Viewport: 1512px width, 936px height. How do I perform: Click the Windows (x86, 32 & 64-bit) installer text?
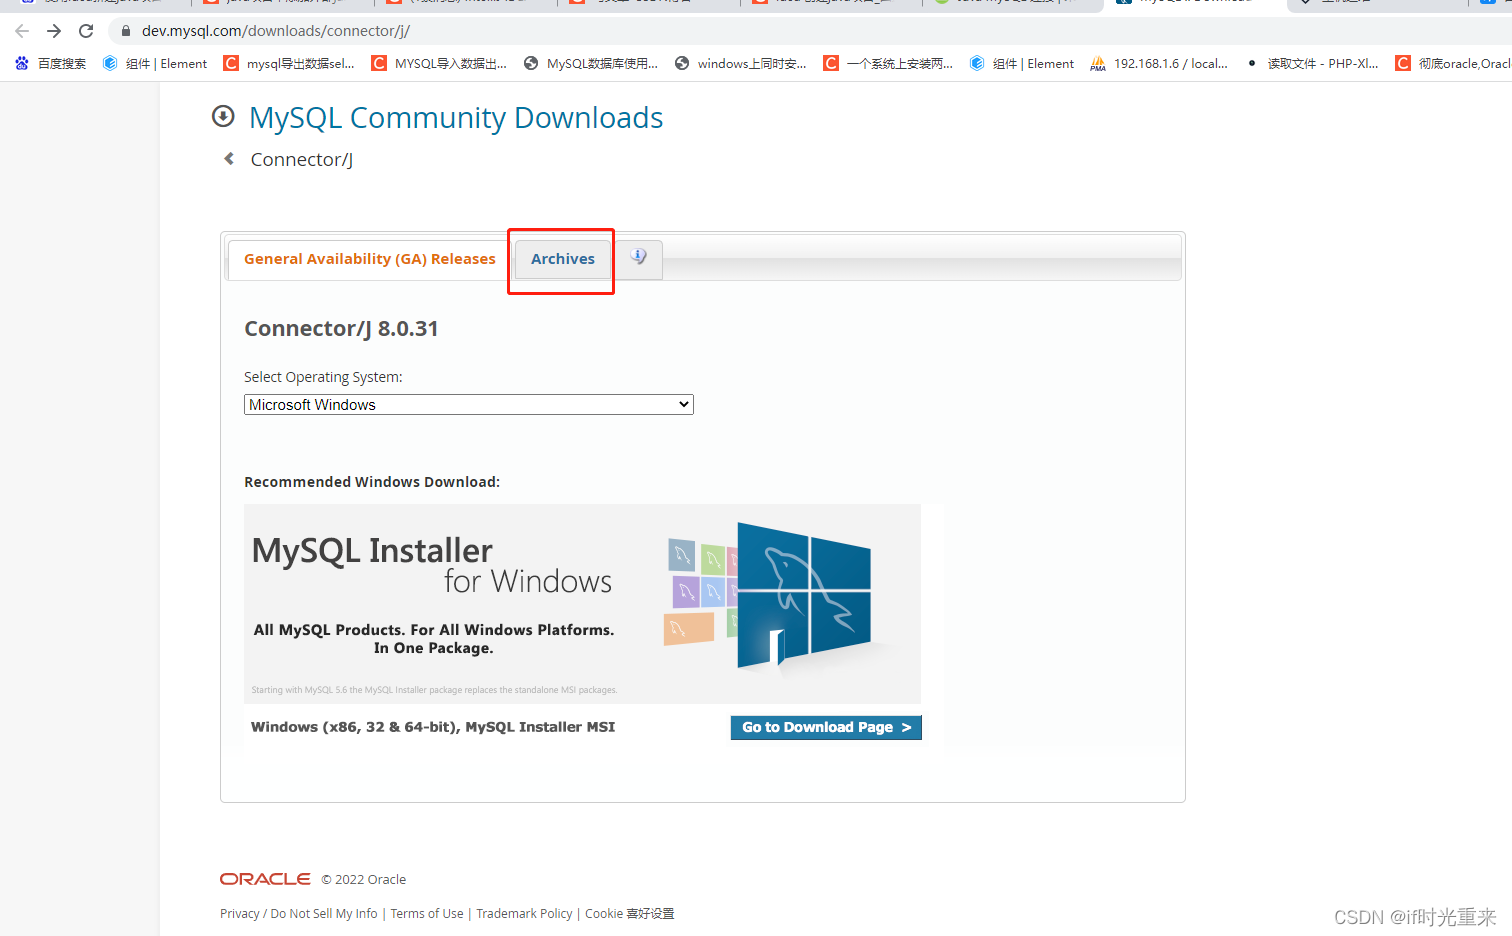[x=433, y=727]
